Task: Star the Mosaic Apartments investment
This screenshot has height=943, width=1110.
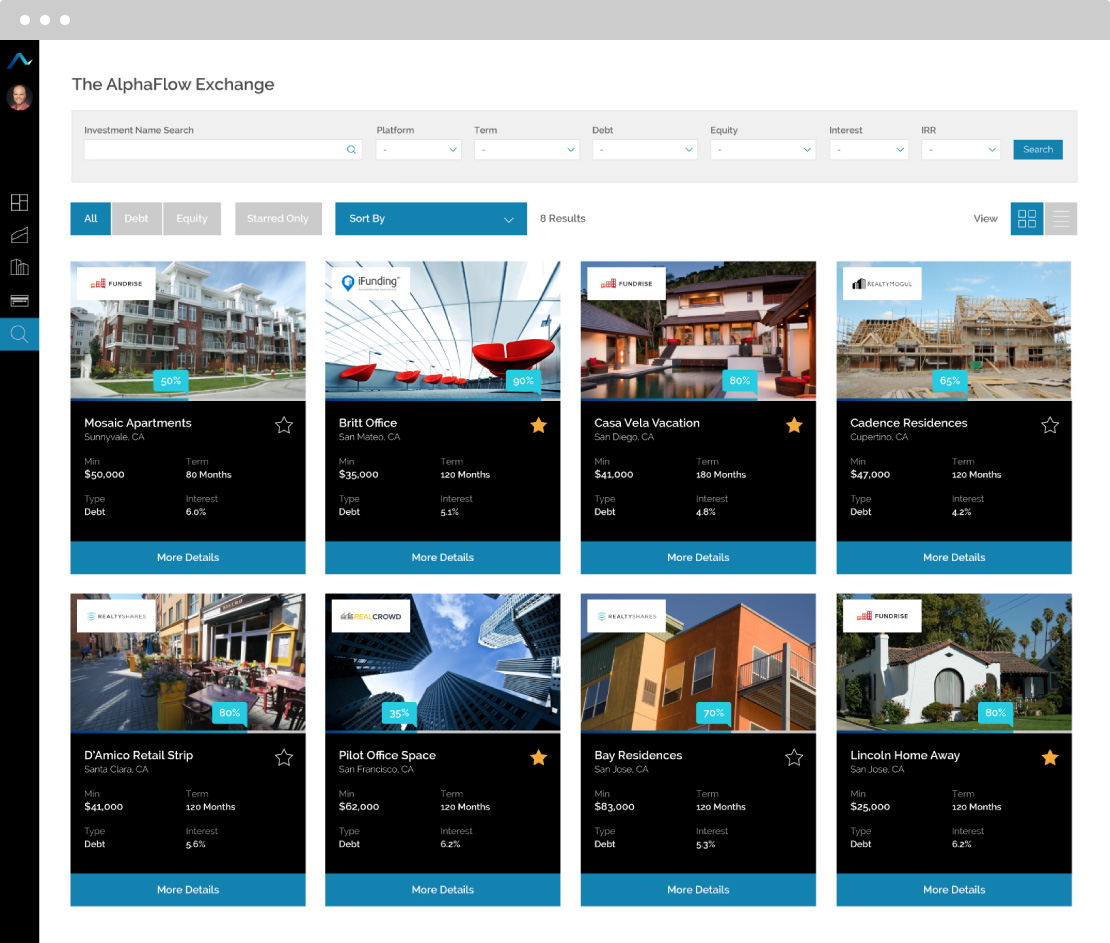Action: tap(284, 424)
